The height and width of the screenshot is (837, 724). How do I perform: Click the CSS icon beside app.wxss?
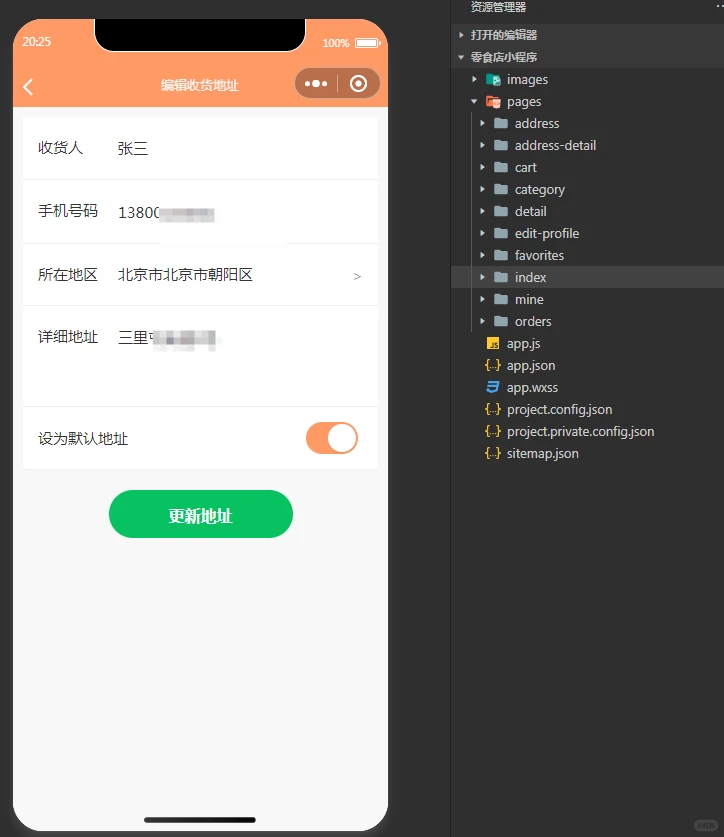click(493, 387)
